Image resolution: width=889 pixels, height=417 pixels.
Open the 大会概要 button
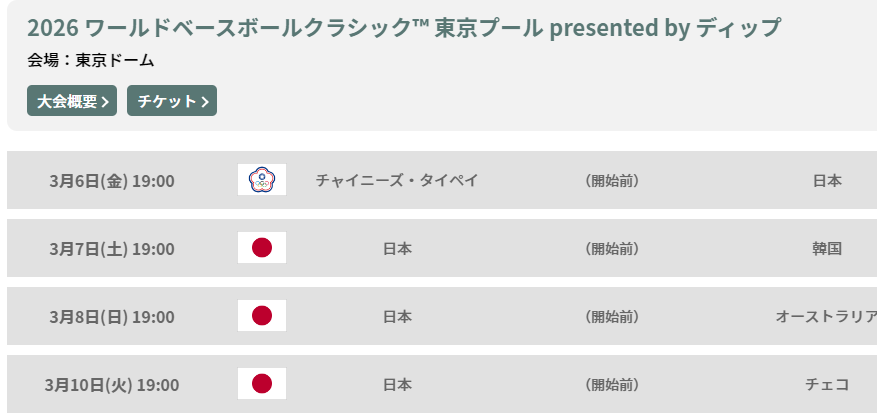click(72, 100)
